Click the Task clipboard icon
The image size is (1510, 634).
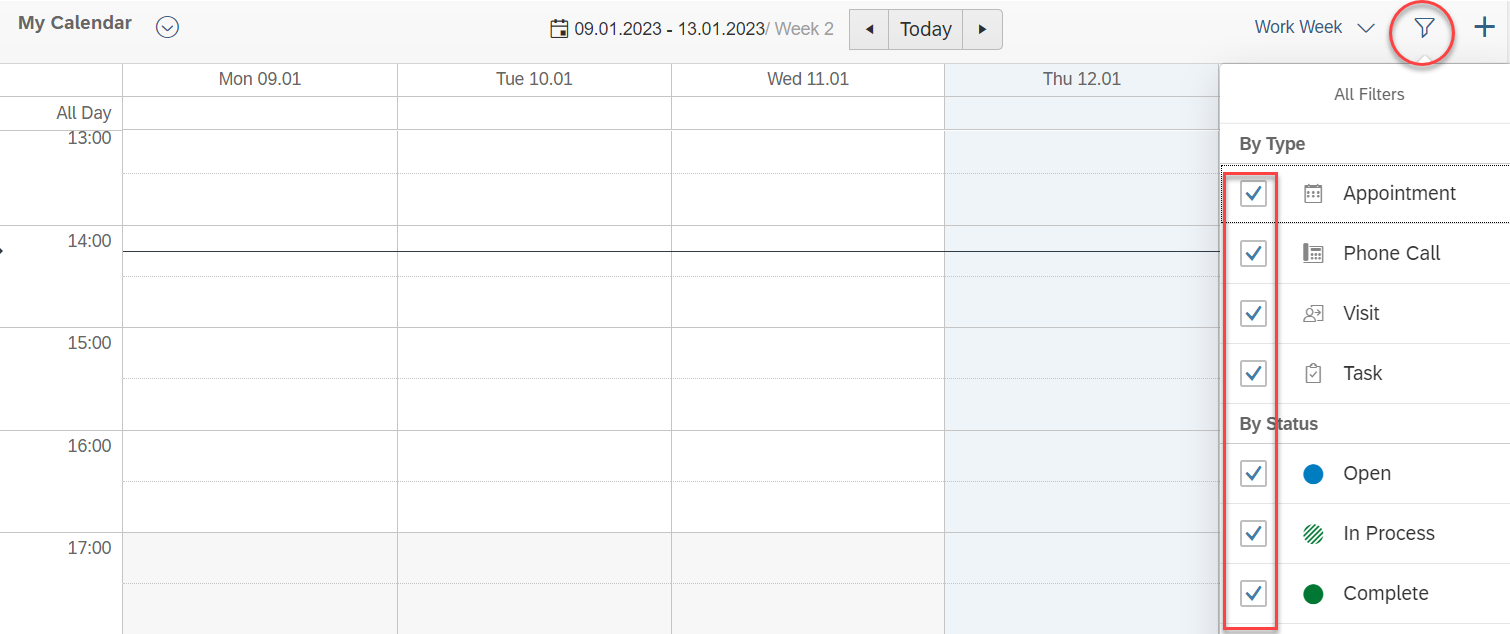(x=1313, y=374)
